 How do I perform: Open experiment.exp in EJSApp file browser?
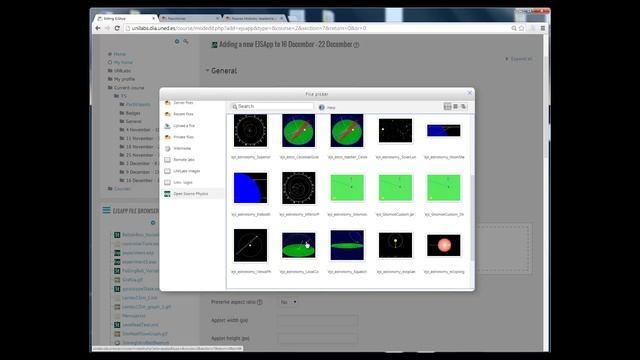pyautogui.click(x=138, y=253)
